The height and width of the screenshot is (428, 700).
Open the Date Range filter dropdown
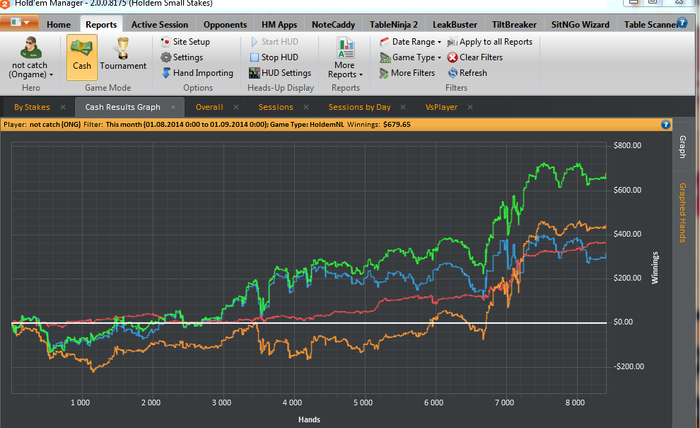(x=410, y=42)
